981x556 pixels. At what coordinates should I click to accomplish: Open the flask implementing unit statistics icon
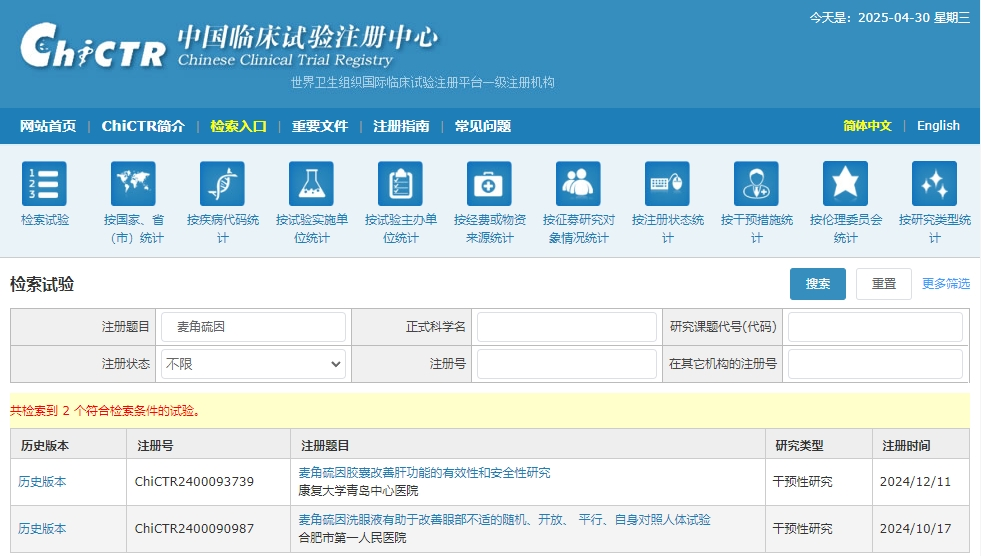click(311, 184)
